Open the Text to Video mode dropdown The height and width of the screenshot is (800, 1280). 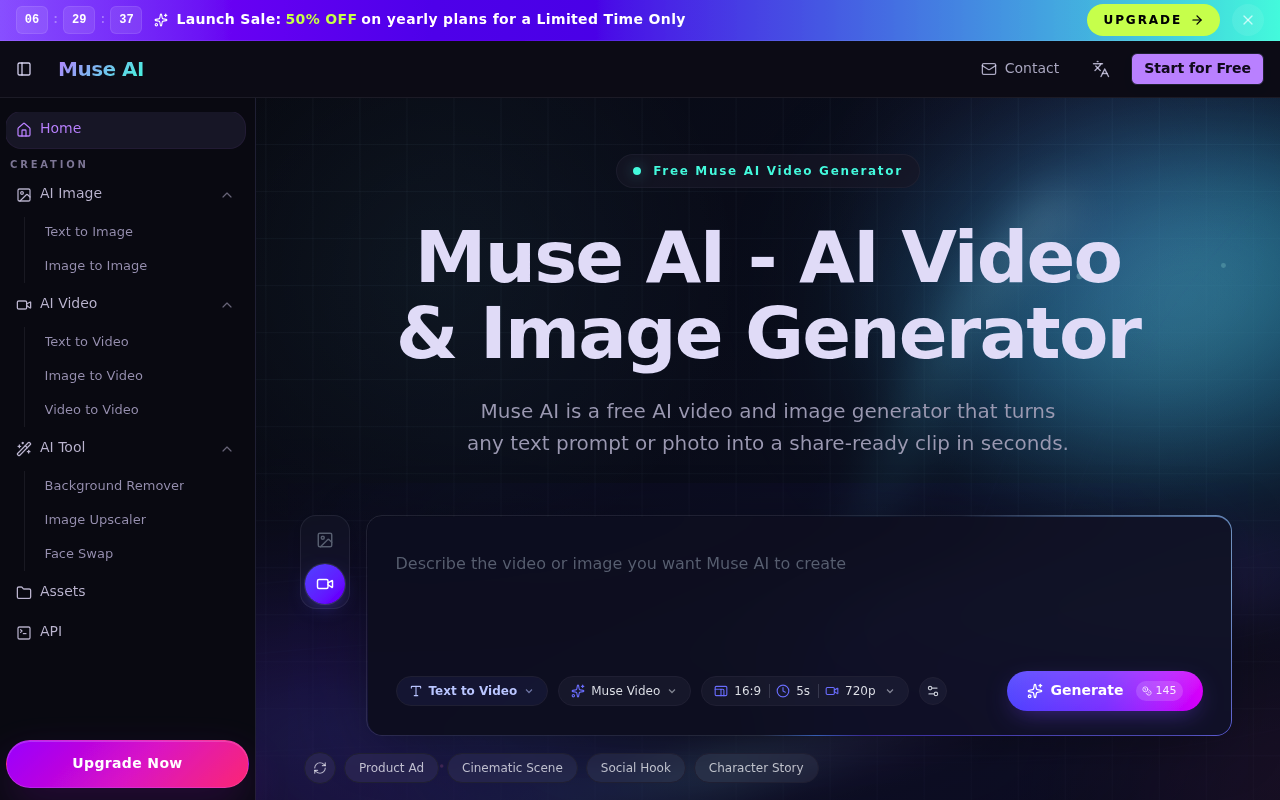coord(472,691)
